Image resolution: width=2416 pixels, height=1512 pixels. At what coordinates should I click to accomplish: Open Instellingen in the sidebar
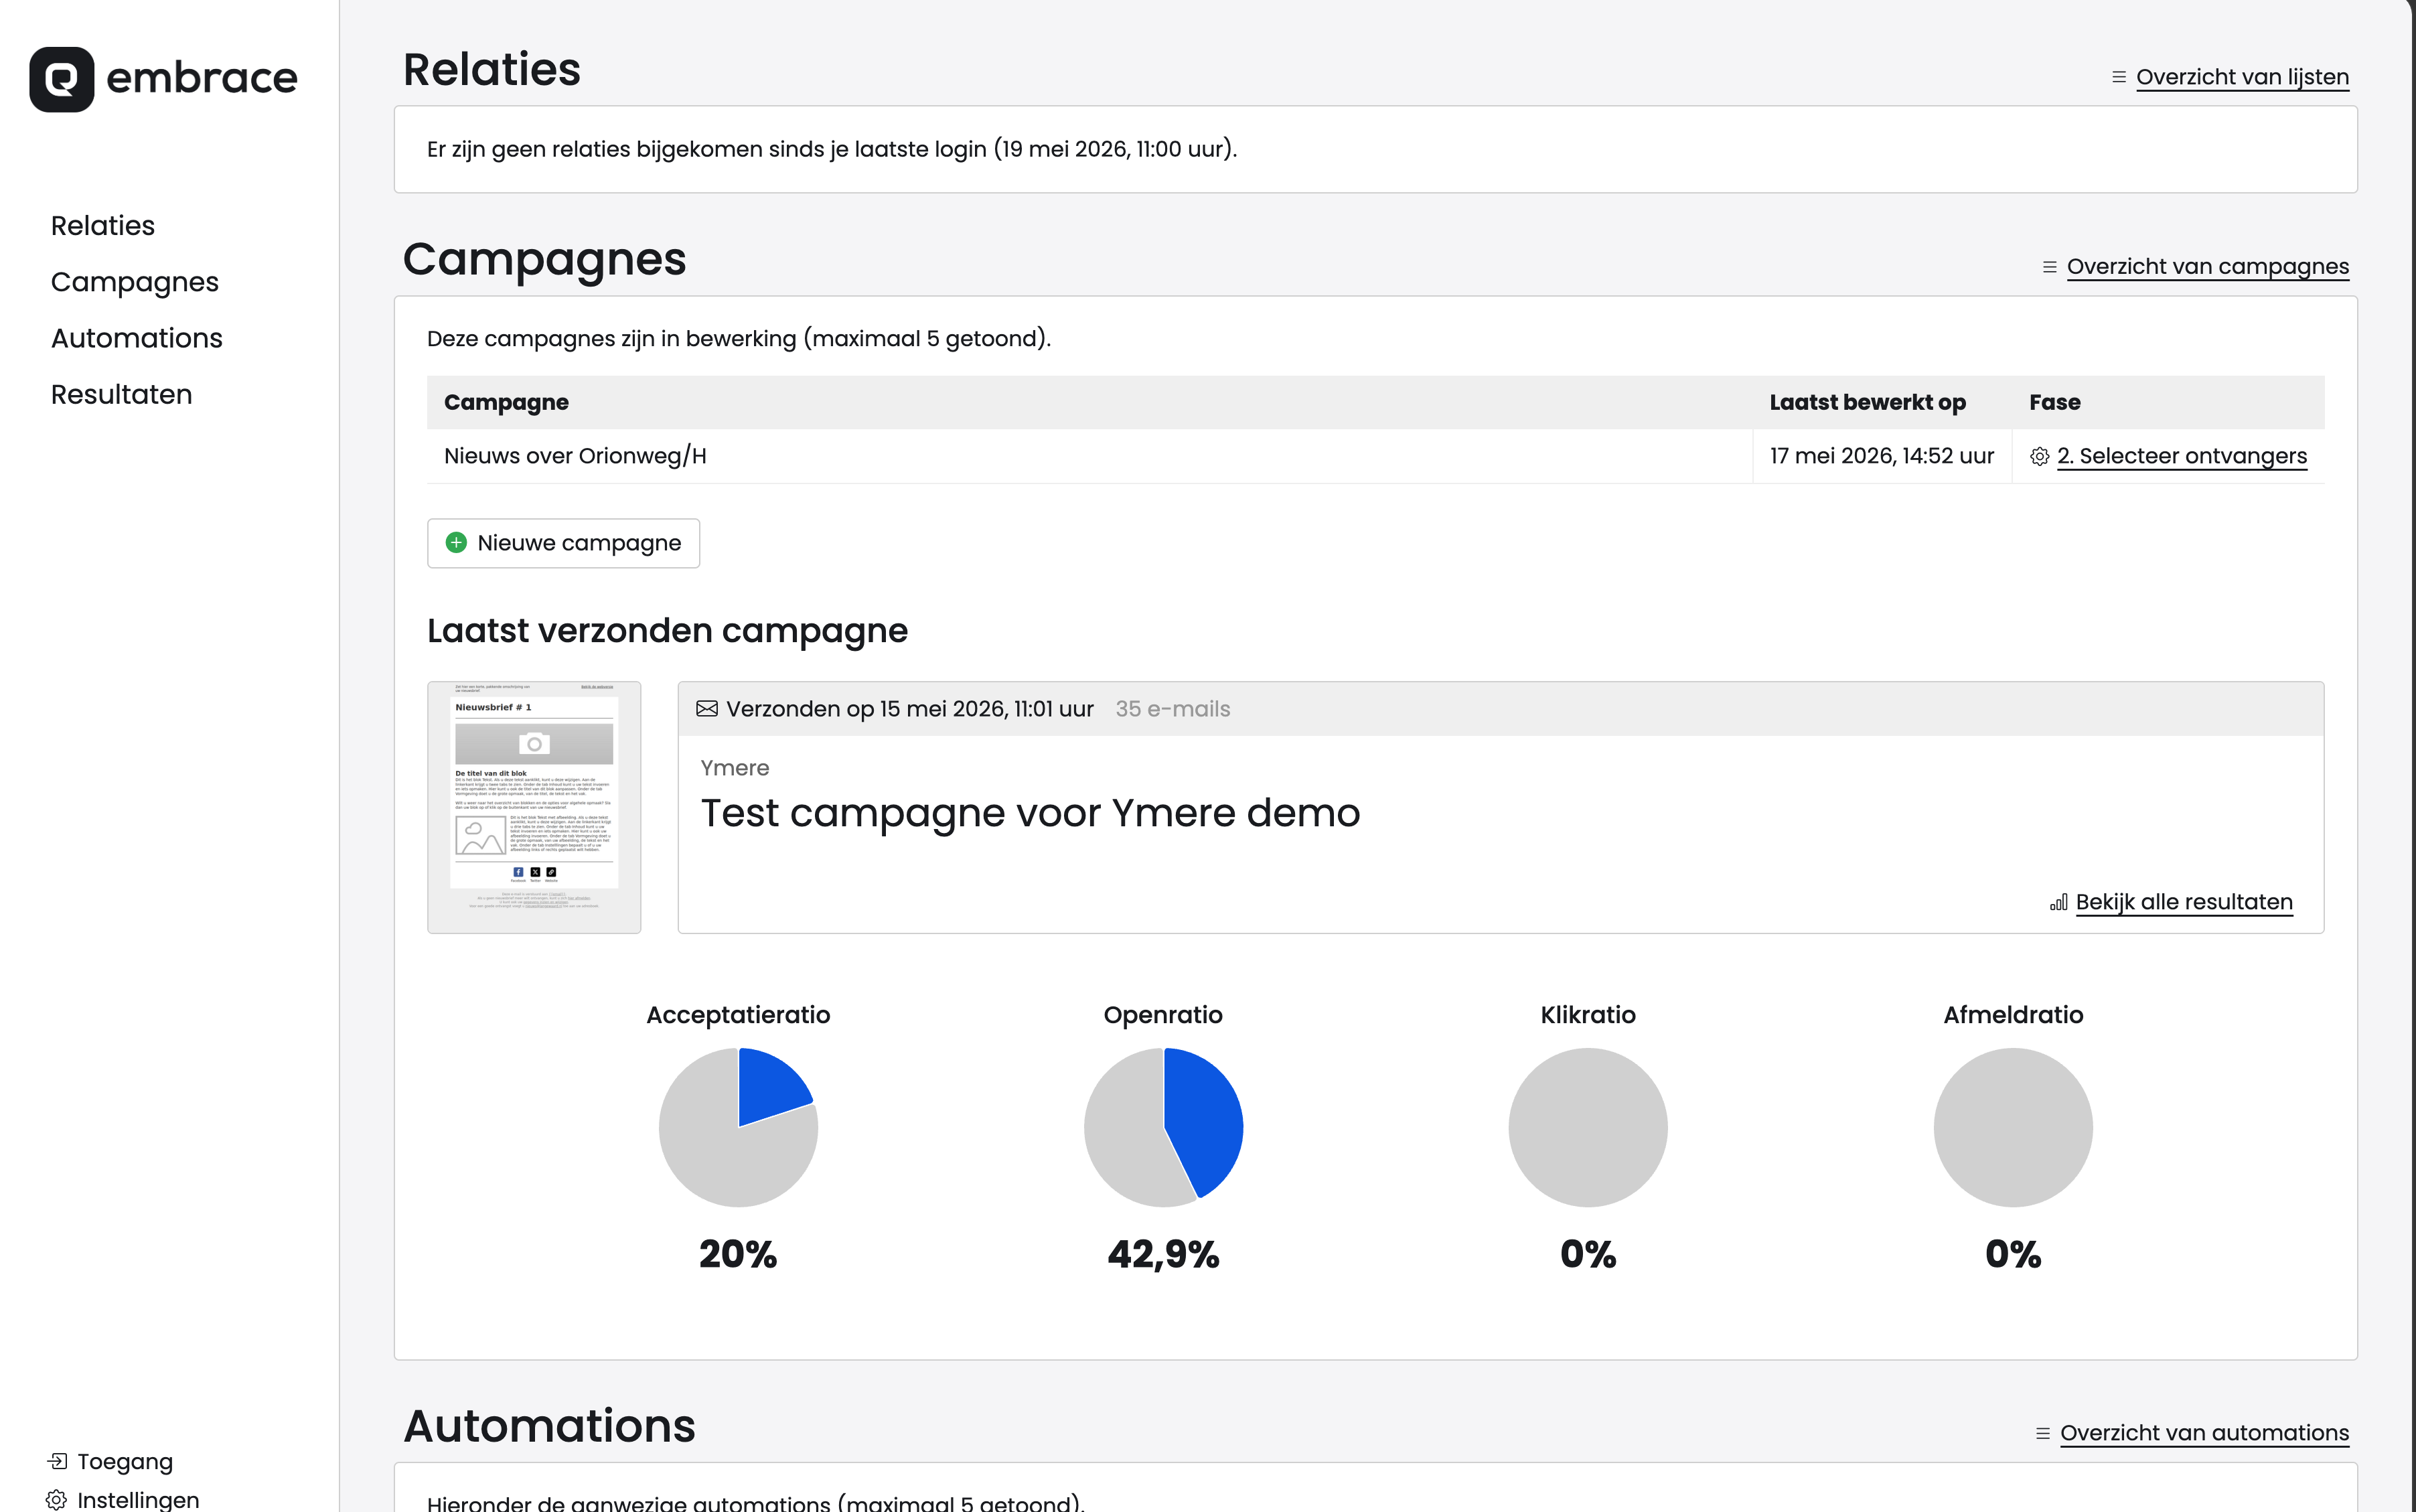138,1499
